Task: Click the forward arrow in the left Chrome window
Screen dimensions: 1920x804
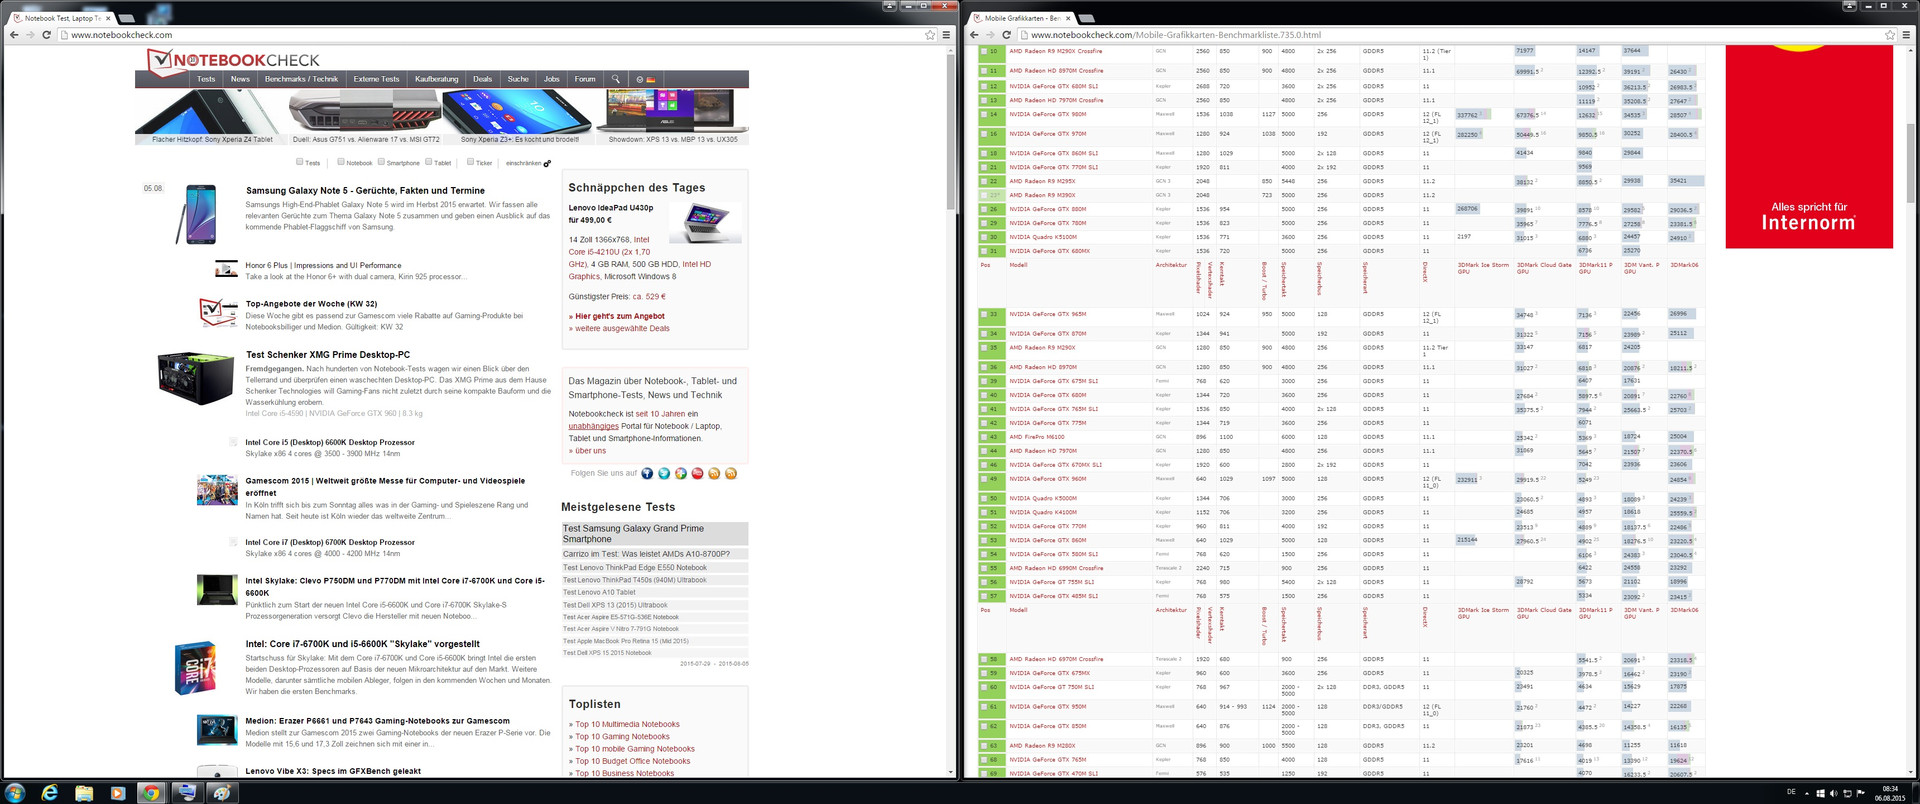Action: pyautogui.click(x=30, y=35)
